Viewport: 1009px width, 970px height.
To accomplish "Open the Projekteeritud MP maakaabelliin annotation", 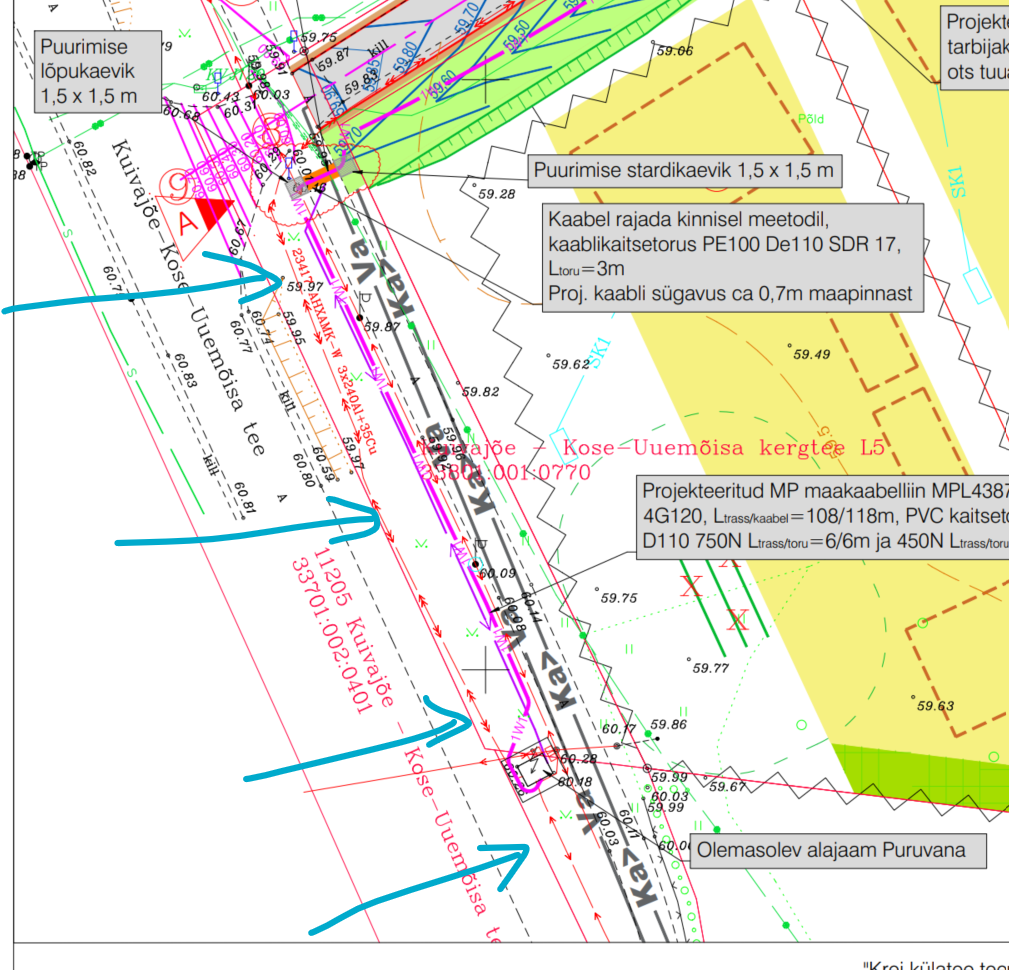I will point(822,517).
